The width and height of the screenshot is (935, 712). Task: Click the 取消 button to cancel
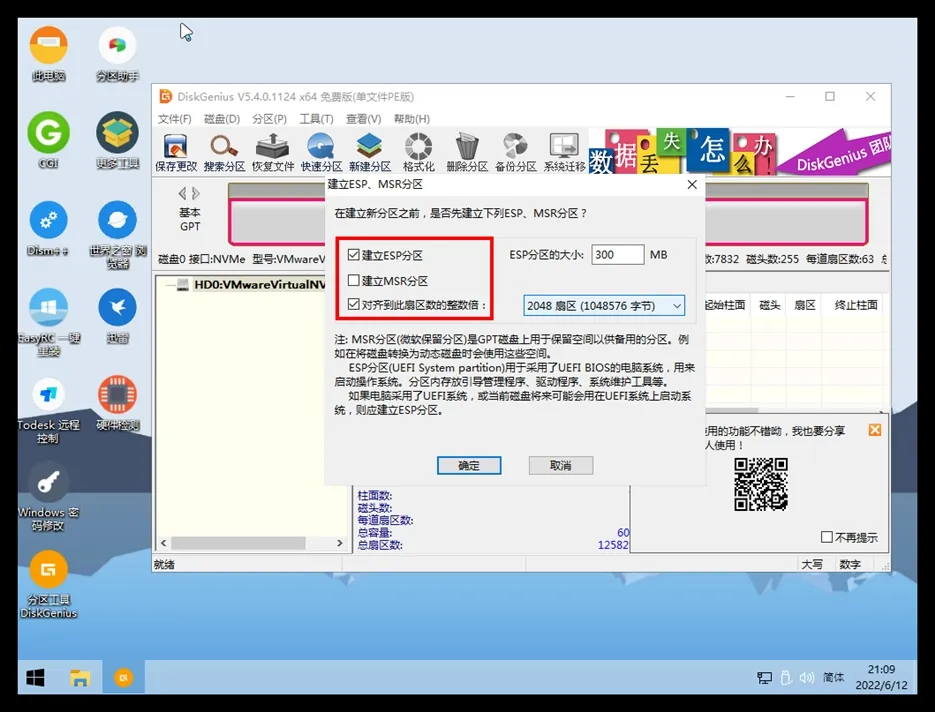(560, 466)
